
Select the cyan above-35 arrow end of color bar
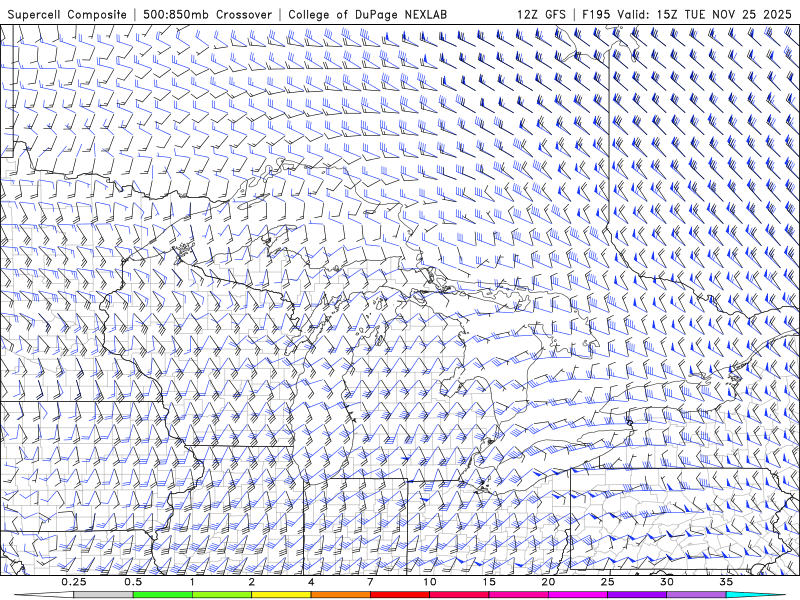756,595
